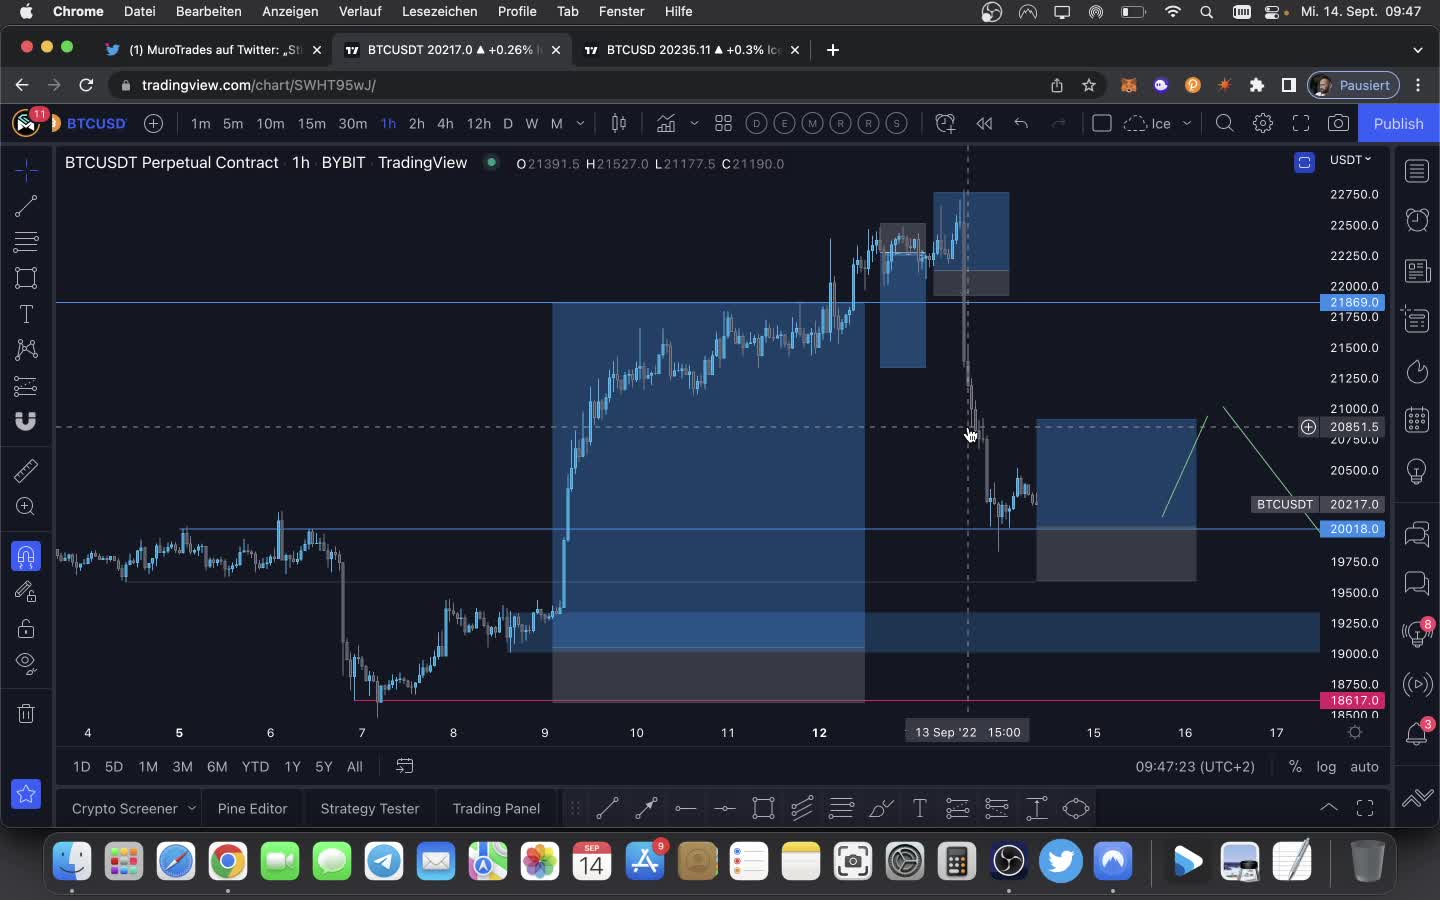Screen dimensions: 1440x900
Task: Open the go-to-date calendar icon
Action: 405,766
